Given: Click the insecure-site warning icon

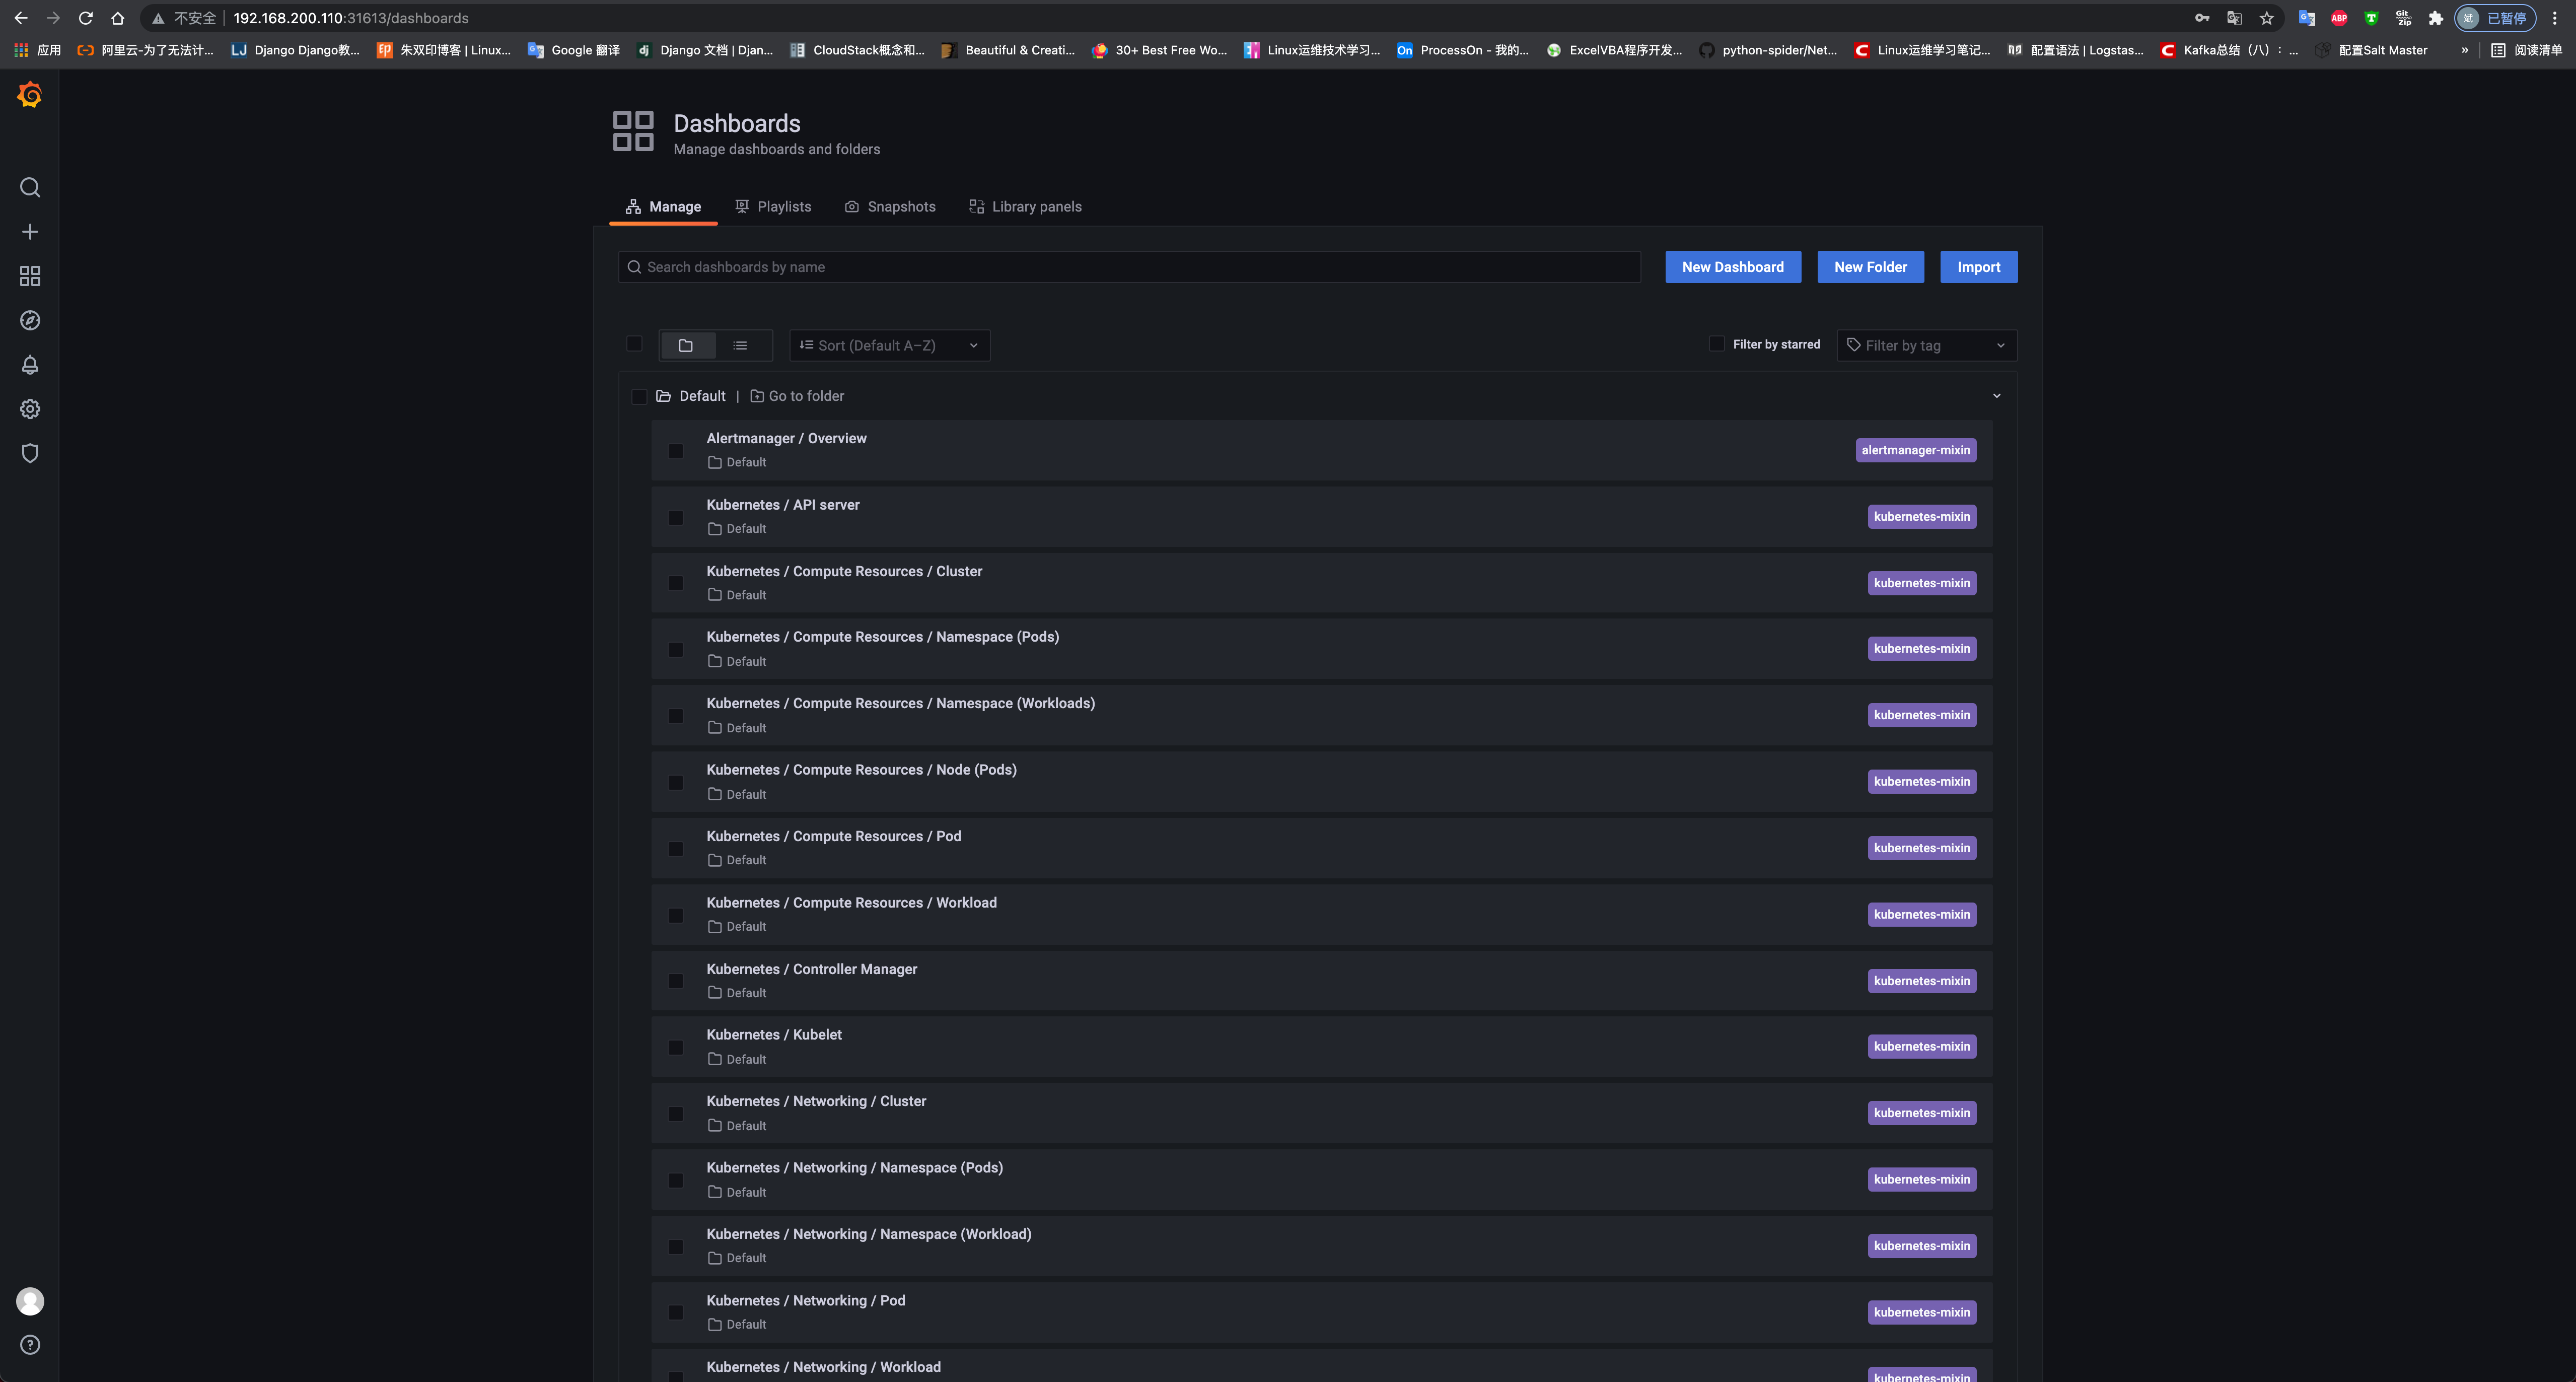Looking at the screenshot, I should tap(158, 18).
